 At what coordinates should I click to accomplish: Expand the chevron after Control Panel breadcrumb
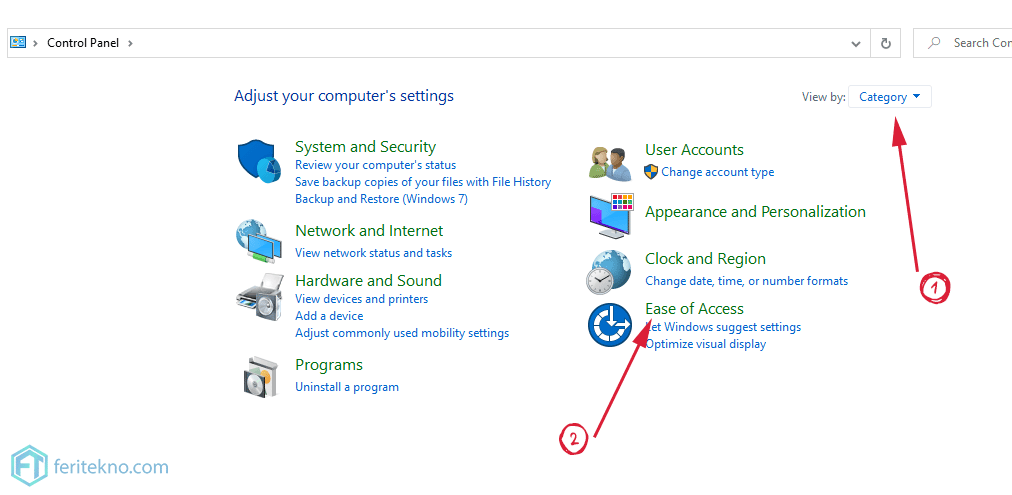130,43
